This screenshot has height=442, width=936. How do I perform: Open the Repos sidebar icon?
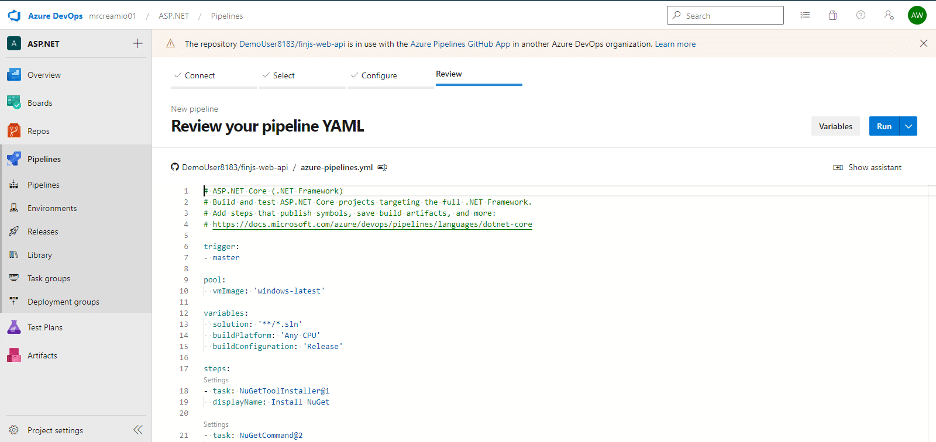coord(14,131)
